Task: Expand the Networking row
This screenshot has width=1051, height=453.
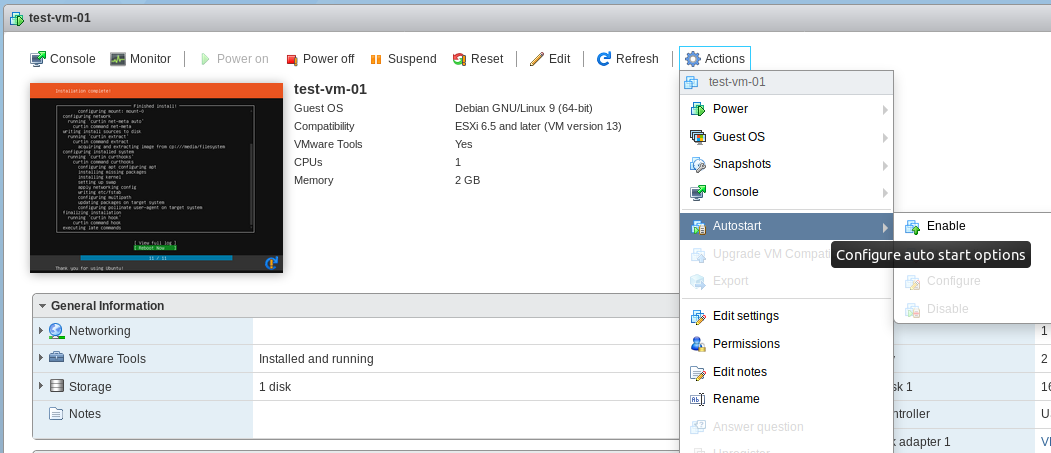Action: tap(41, 331)
